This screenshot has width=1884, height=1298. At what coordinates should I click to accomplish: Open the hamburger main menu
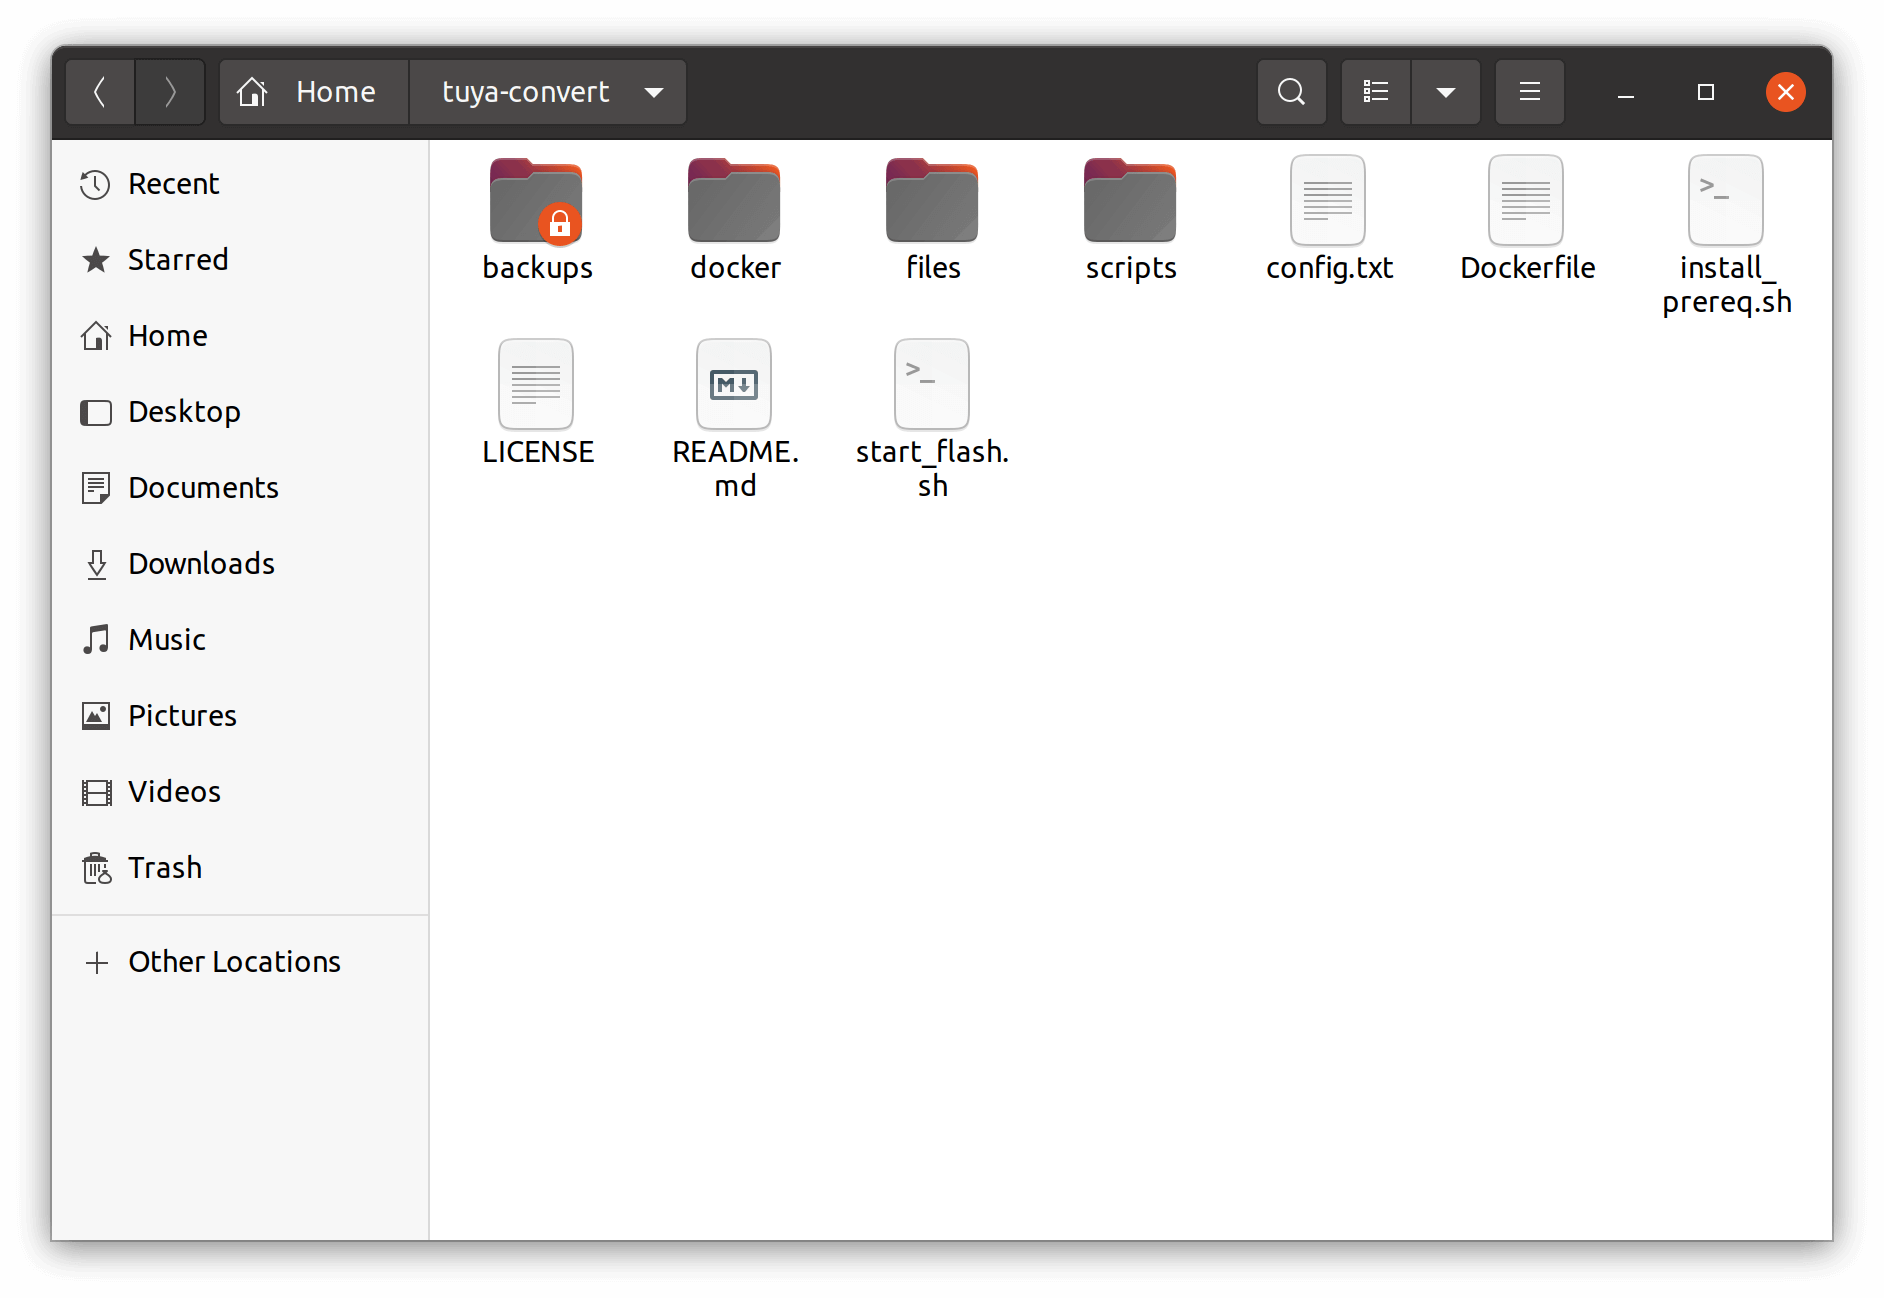point(1529,92)
